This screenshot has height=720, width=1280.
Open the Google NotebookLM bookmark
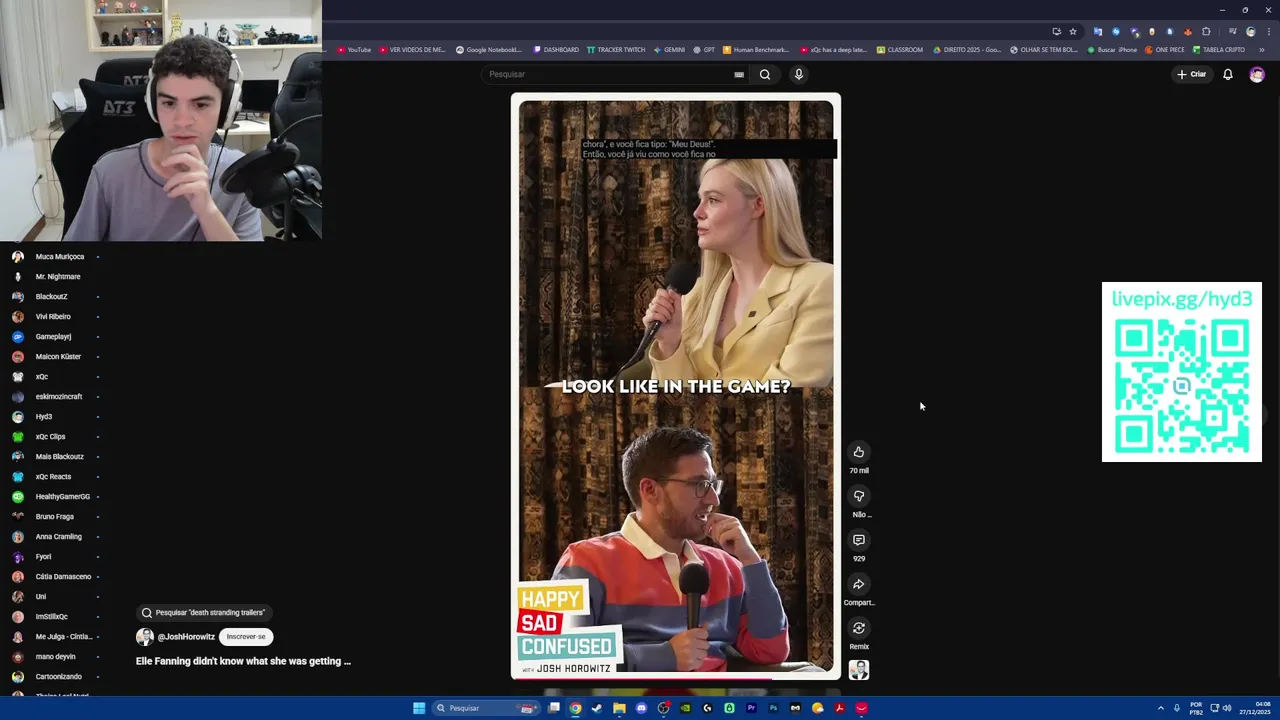click(x=489, y=50)
